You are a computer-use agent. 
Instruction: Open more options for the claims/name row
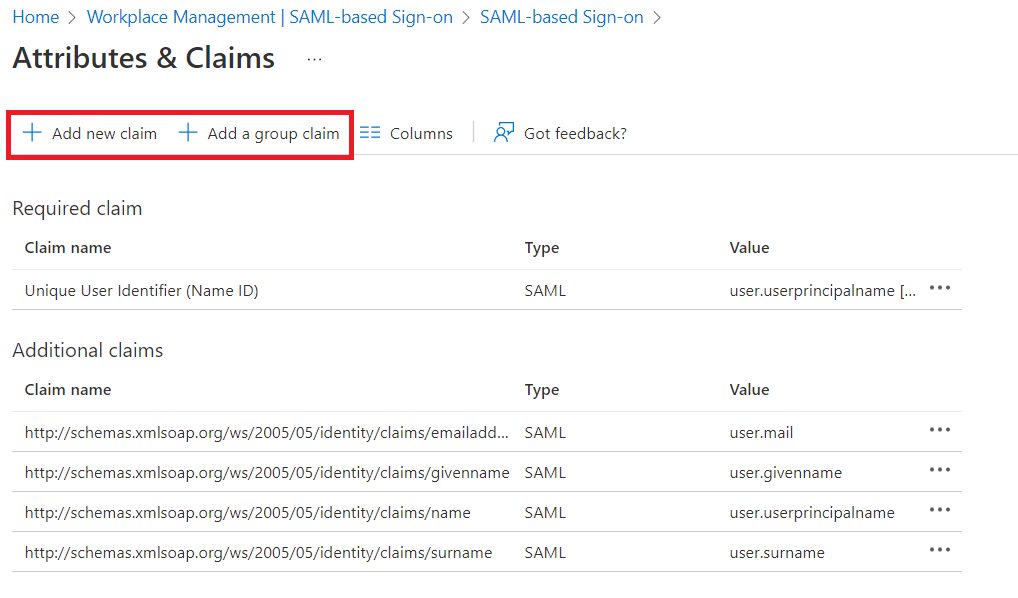939,510
